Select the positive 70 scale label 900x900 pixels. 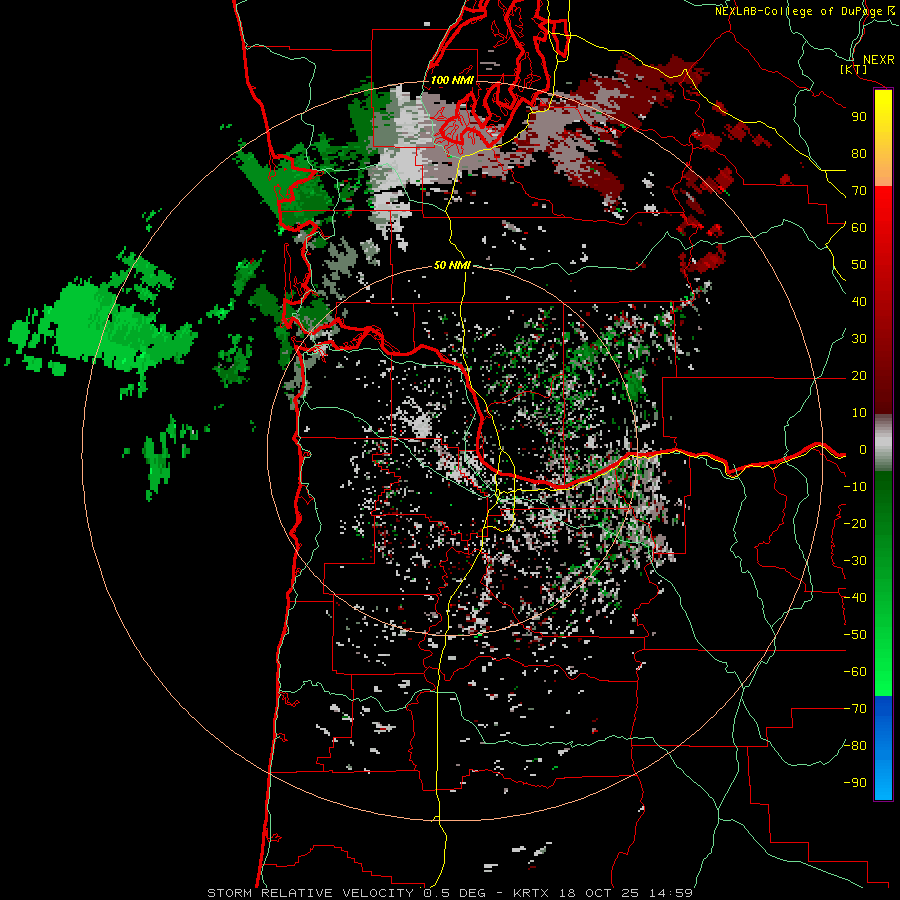[x=859, y=191]
